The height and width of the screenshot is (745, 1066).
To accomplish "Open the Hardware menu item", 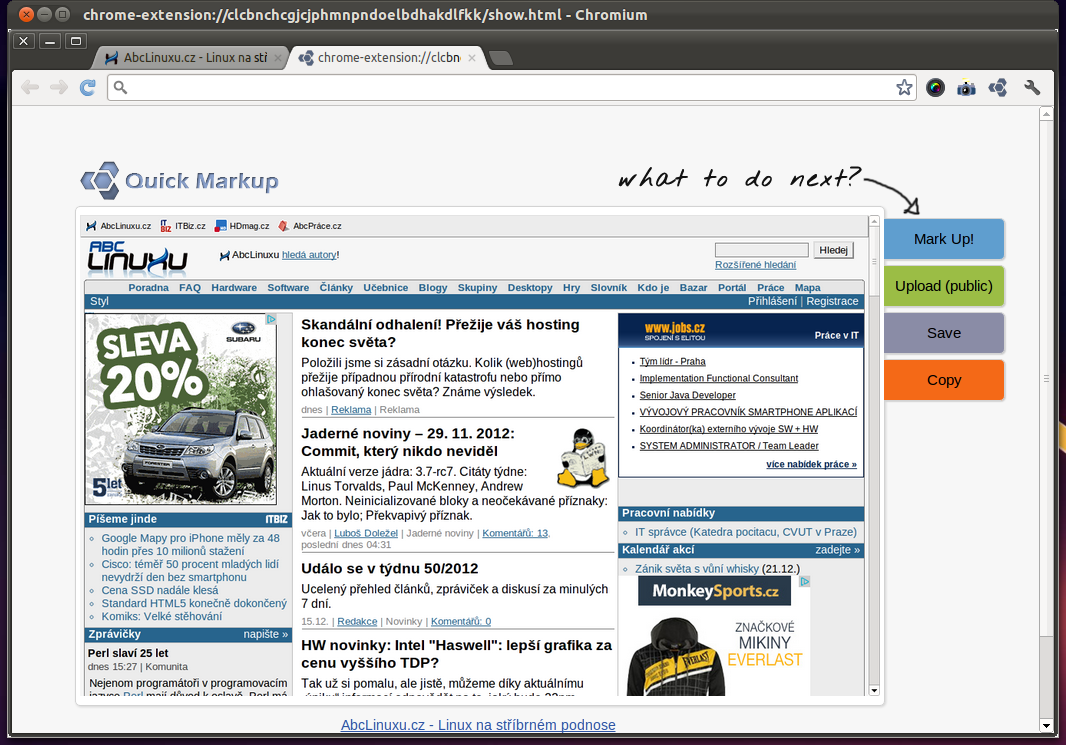I will [x=234, y=288].
